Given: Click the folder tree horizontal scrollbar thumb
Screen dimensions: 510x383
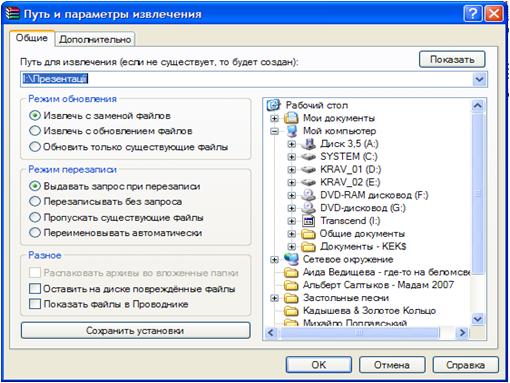Looking at the screenshot, I should [x=360, y=332].
